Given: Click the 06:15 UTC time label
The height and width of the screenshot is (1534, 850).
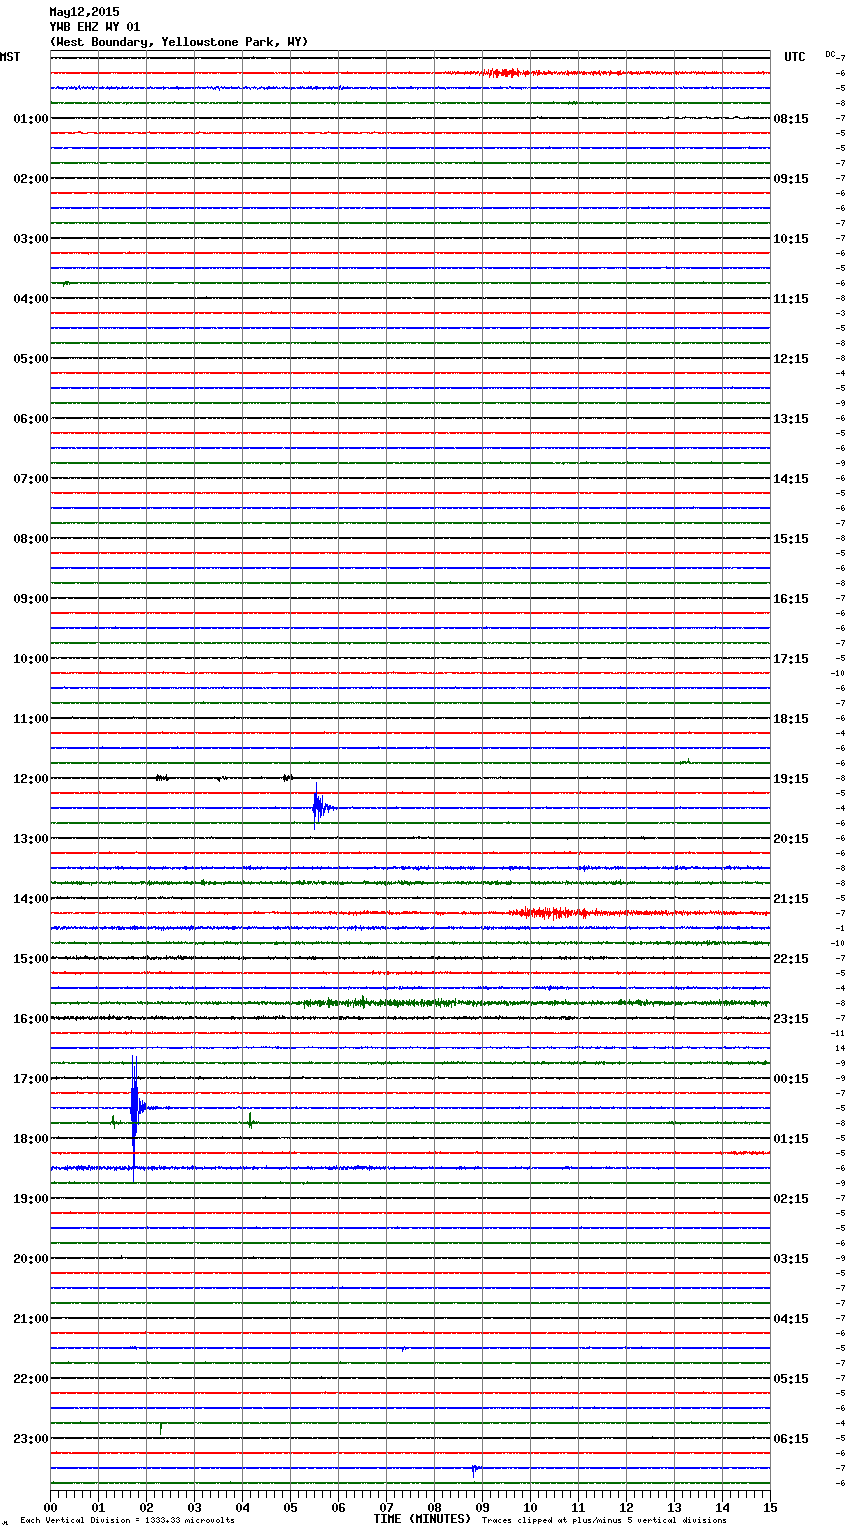Looking at the screenshot, I should click(791, 1439).
